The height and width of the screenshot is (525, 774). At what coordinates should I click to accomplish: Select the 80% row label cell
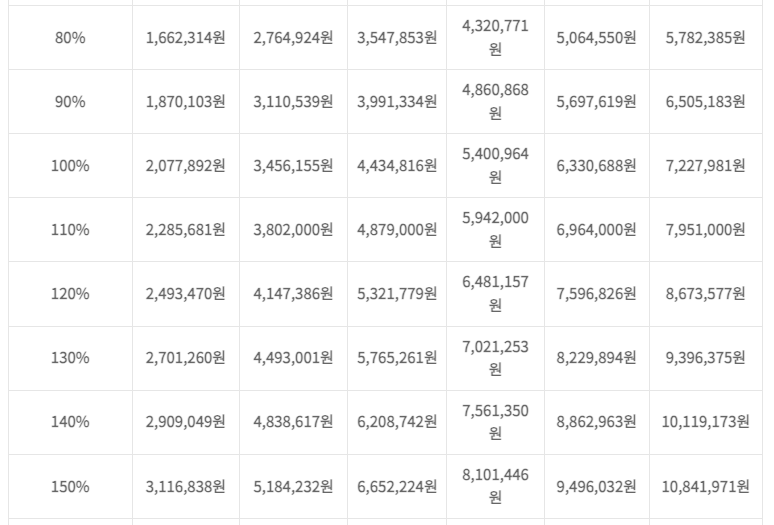[x=70, y=38]
